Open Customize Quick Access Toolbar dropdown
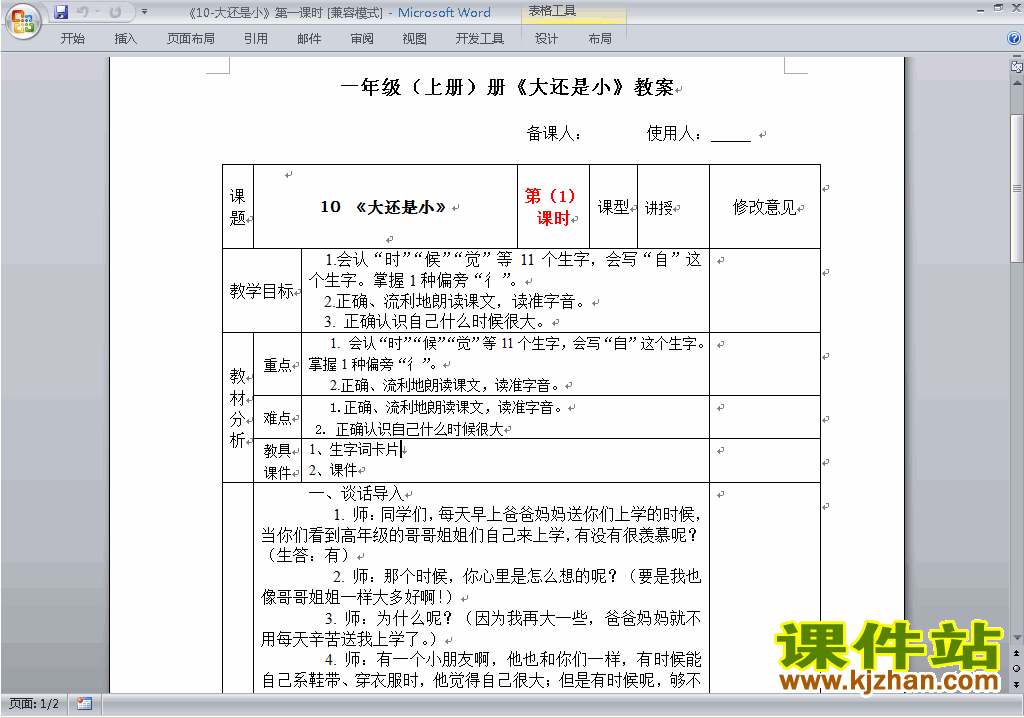This screenshot has height=718, width=1024. 144,12
